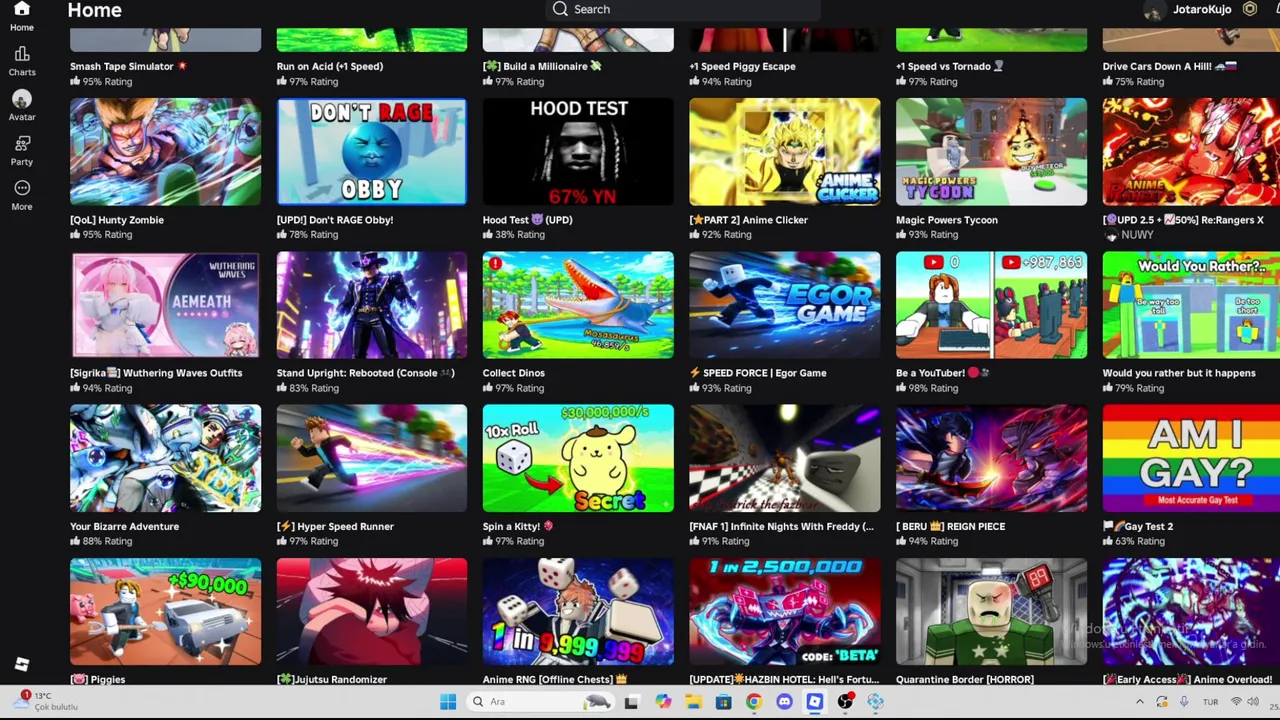Image resolution: width=1280 pixels, height=720 pixels.
Task: Open Your Bizarre Adventure thumbnail
Action: click(166, 458)
